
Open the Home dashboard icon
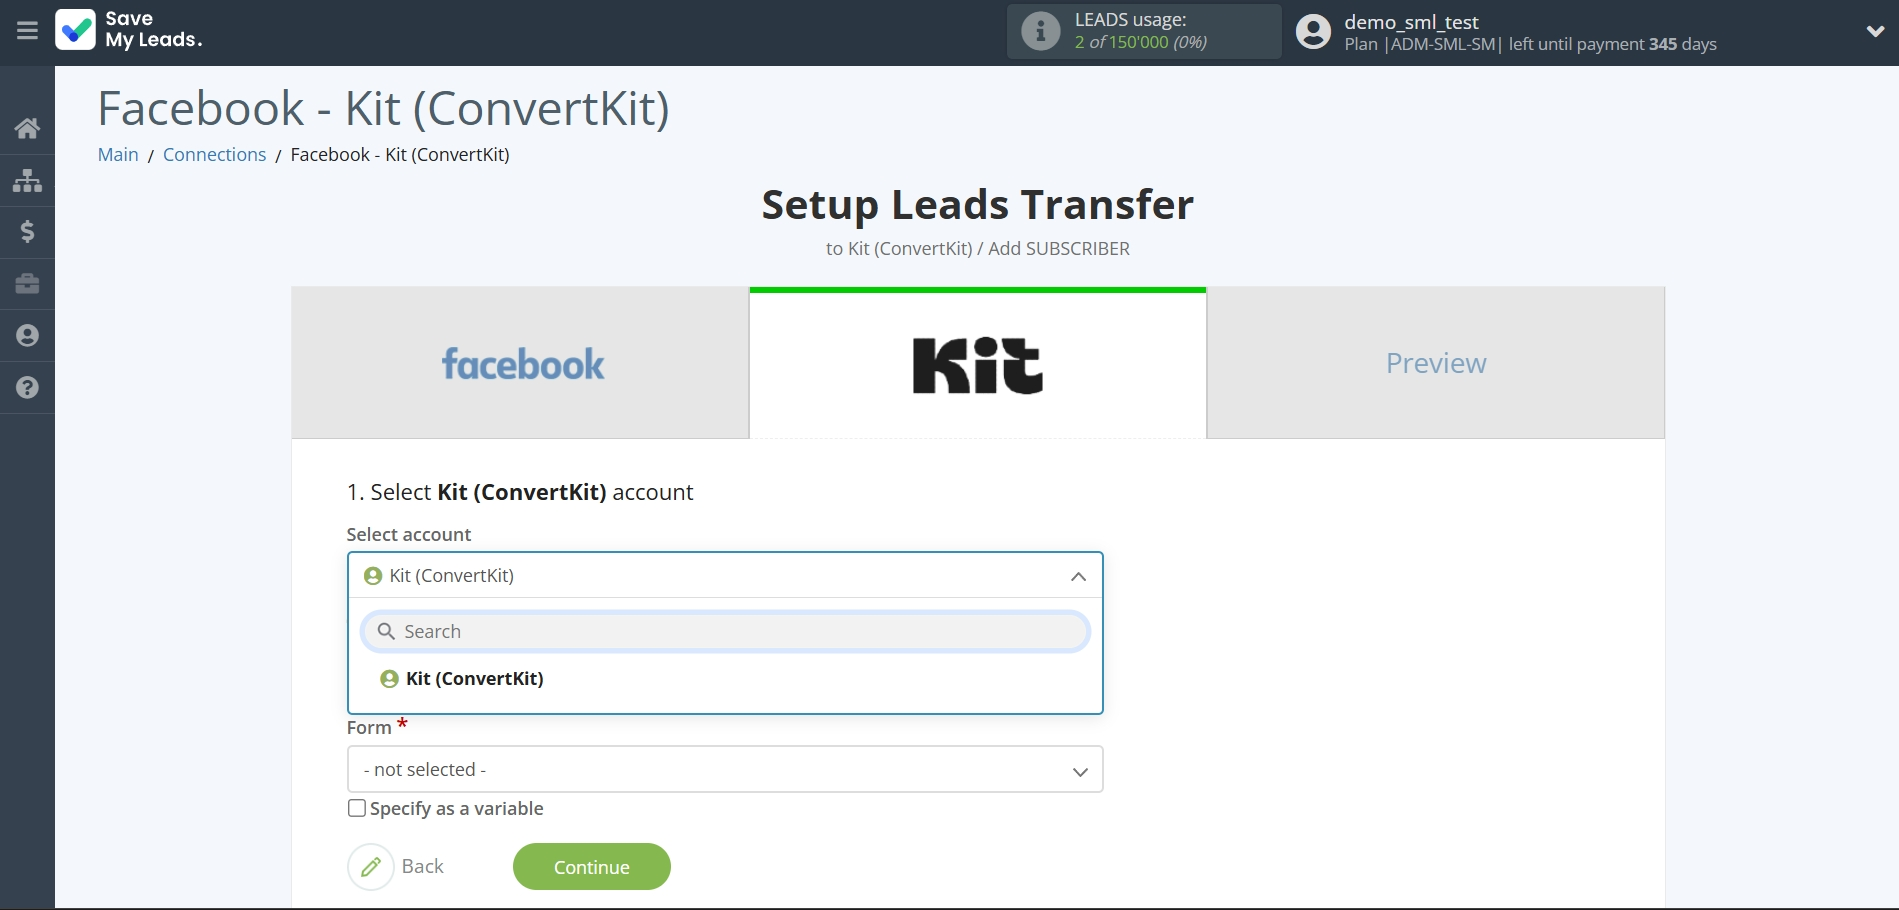click(x=26, y=128)
